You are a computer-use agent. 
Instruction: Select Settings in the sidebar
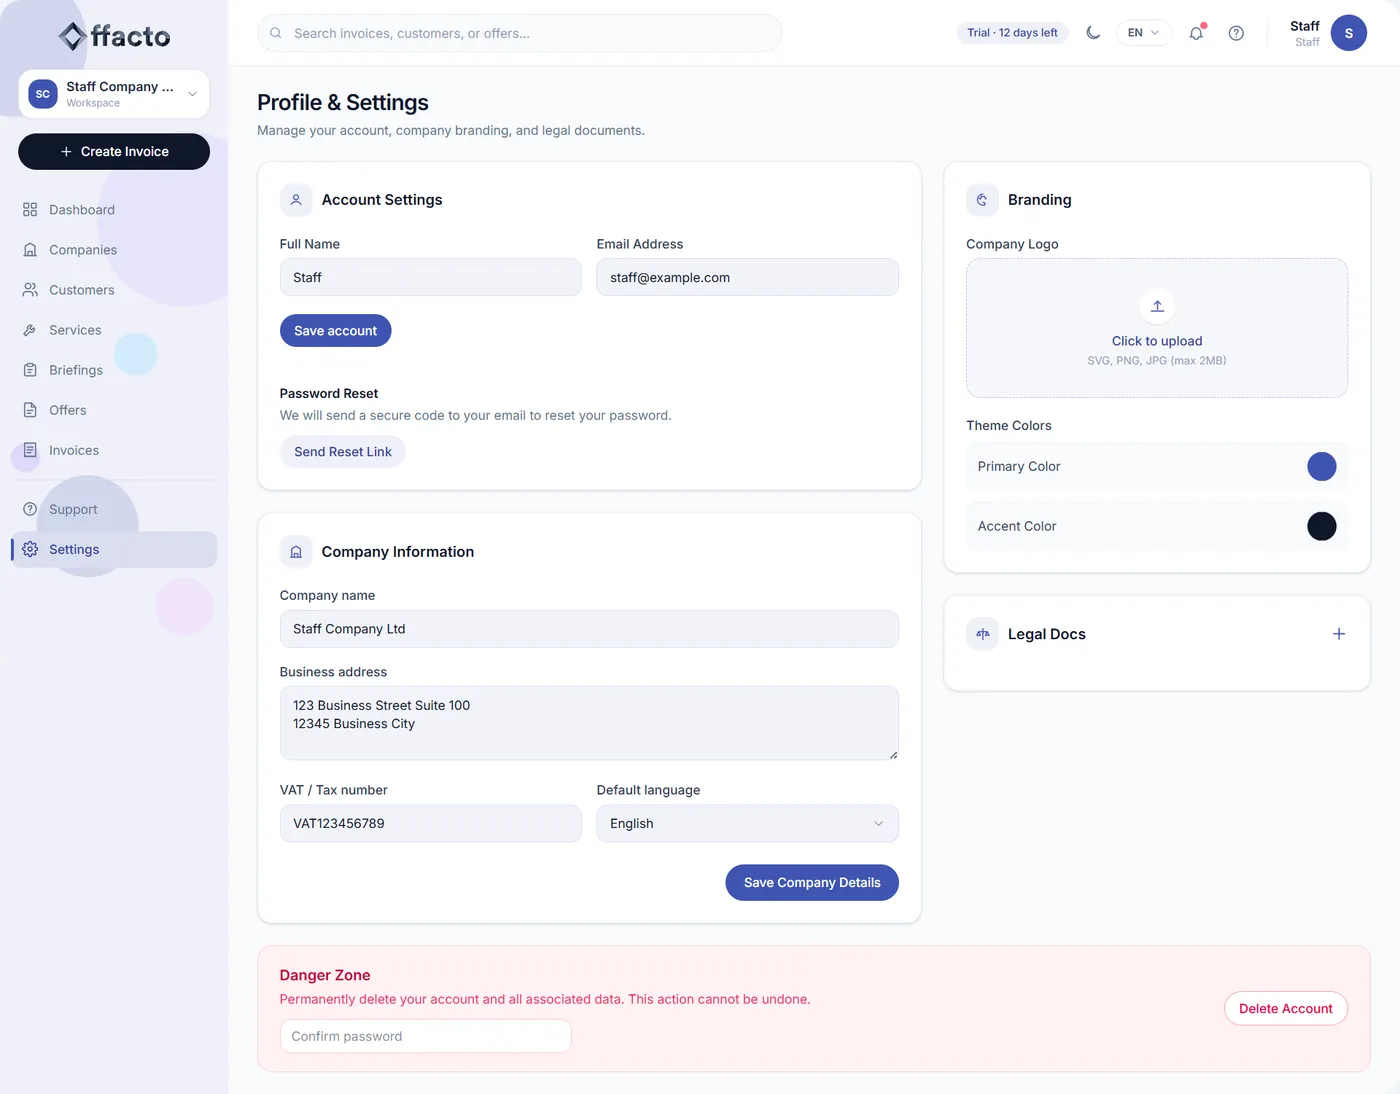click(114, 549)
